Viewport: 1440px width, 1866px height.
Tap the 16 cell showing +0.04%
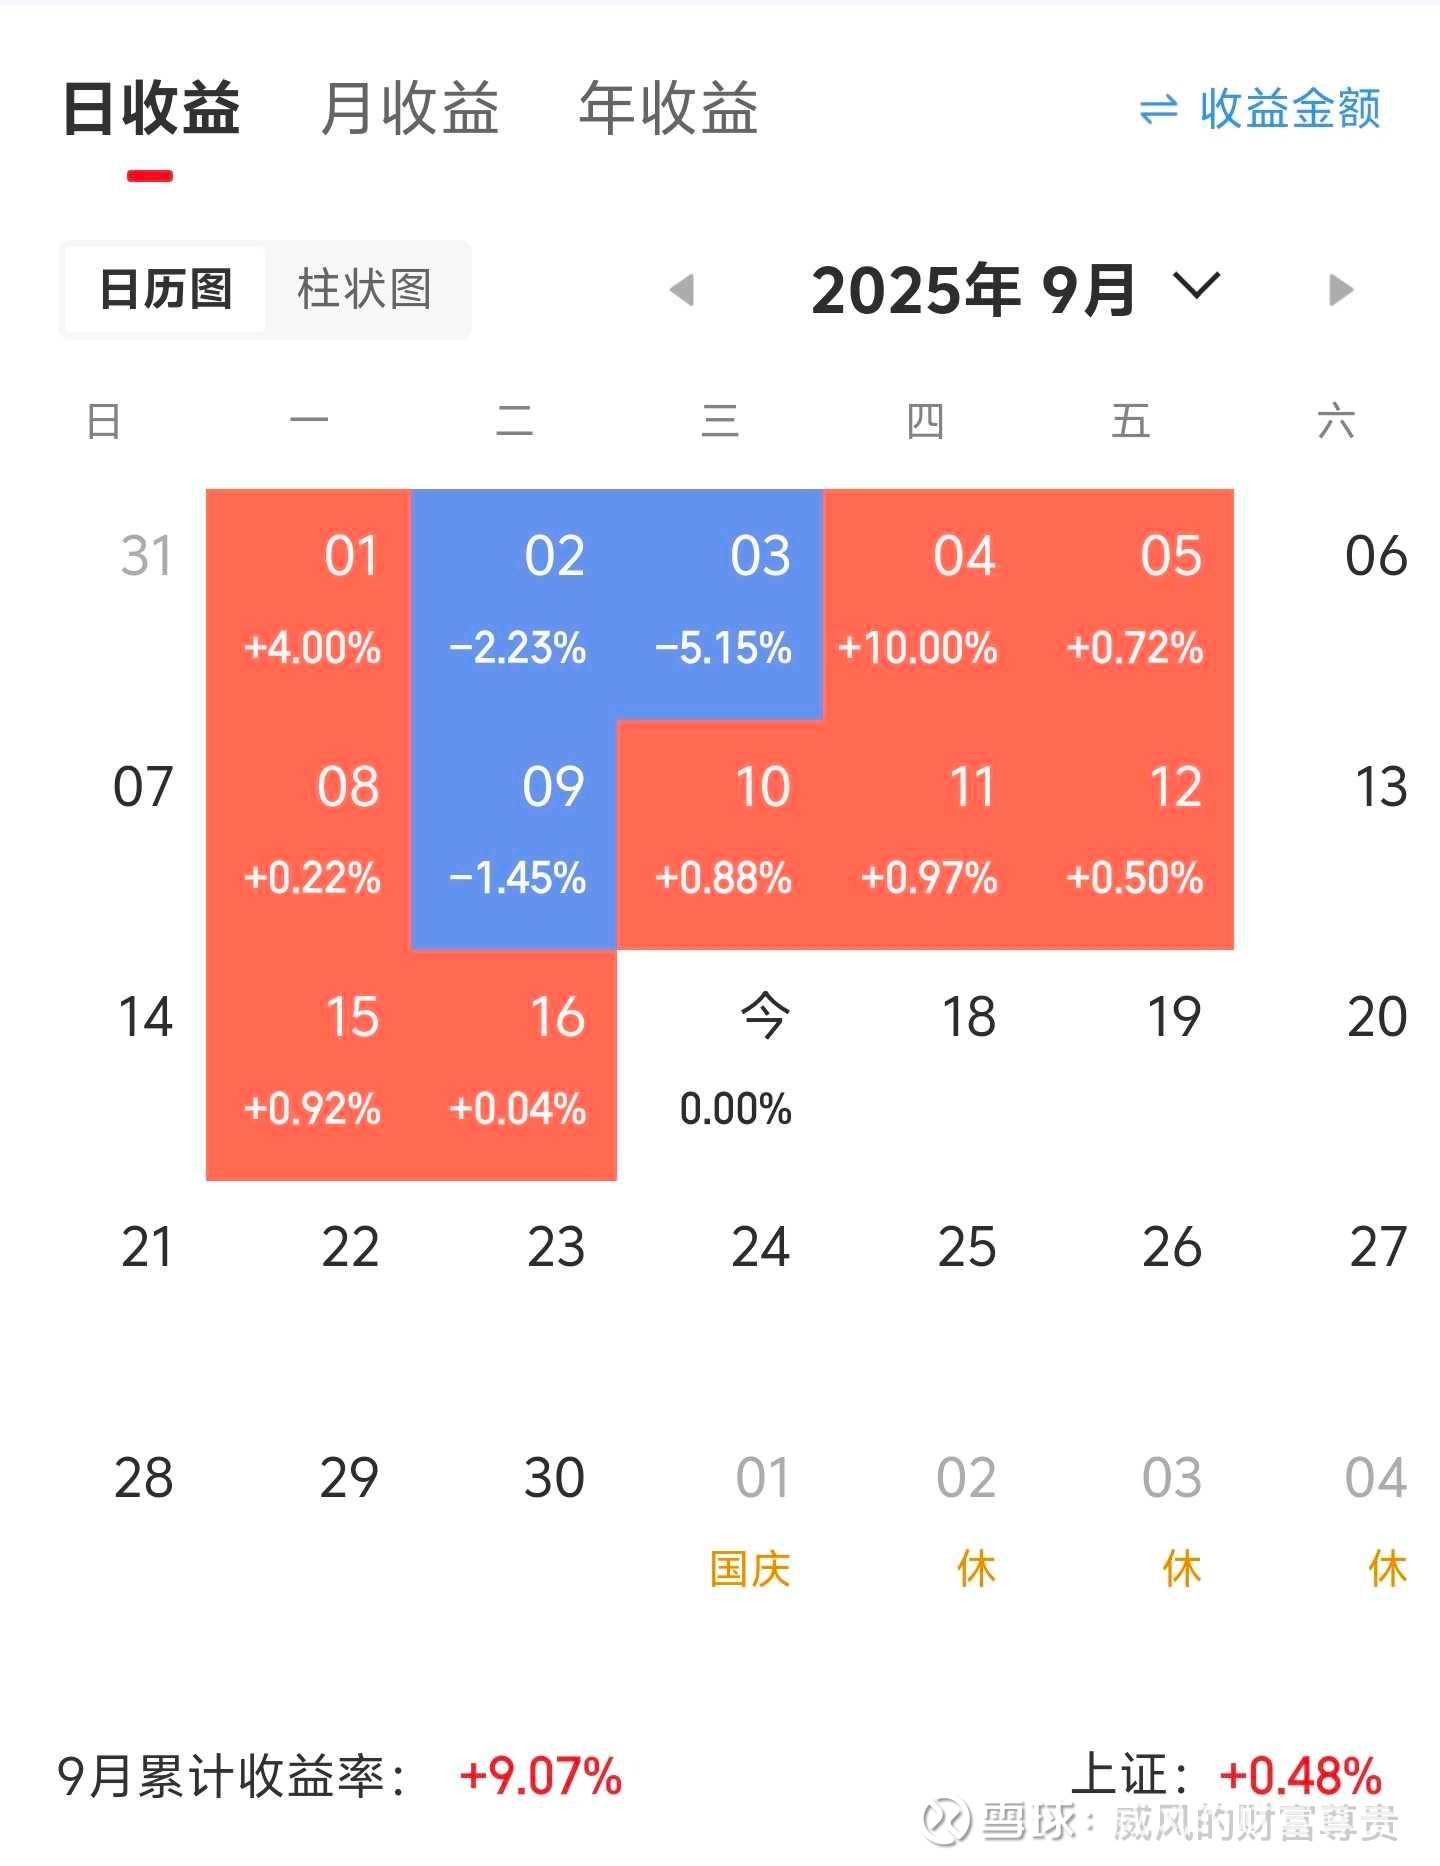click(514, 1064)
